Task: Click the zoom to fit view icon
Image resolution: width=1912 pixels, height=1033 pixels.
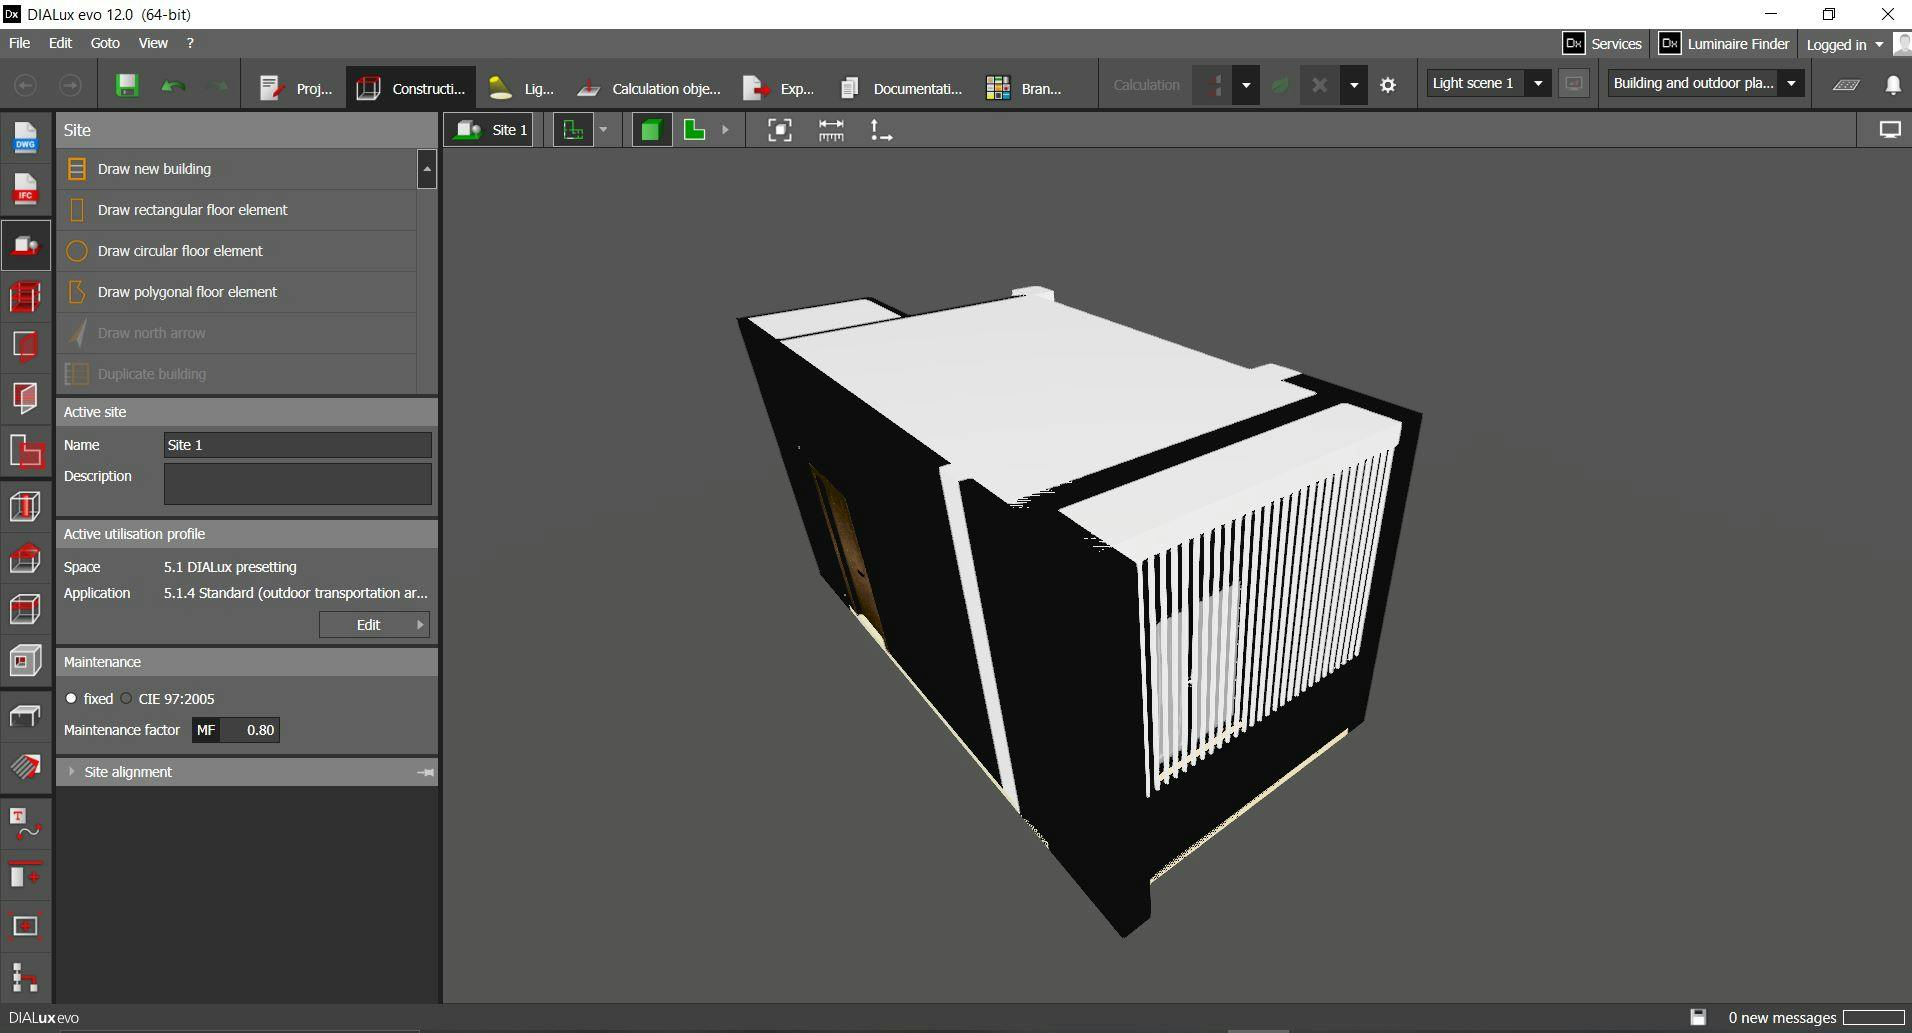Action: pos(779,130)
